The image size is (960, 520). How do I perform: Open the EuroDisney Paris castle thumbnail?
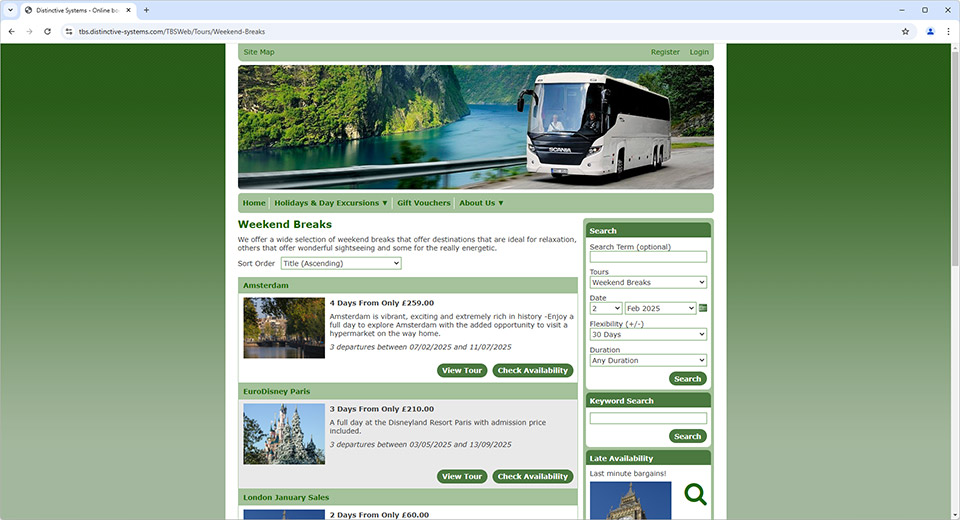pos(284,434)
